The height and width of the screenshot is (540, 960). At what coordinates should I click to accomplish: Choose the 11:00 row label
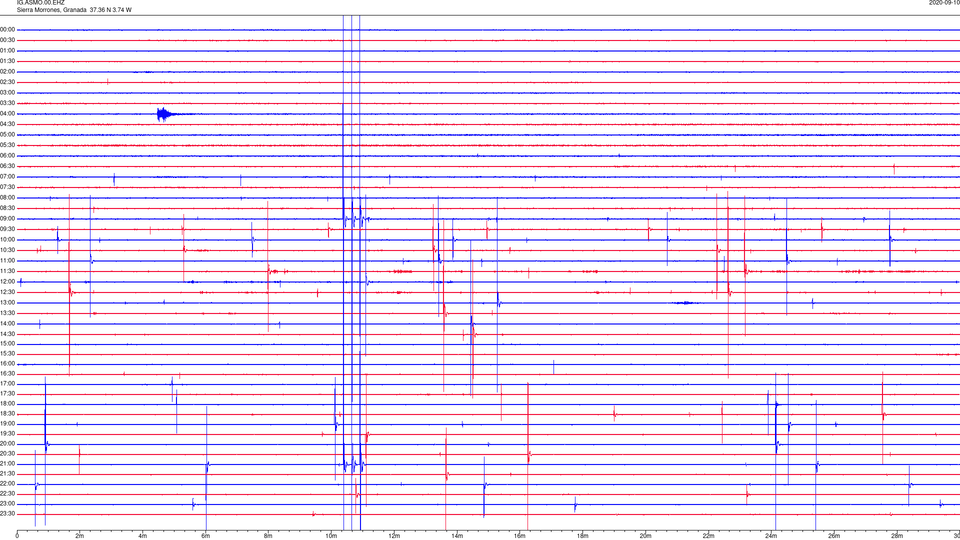[8, 260]
